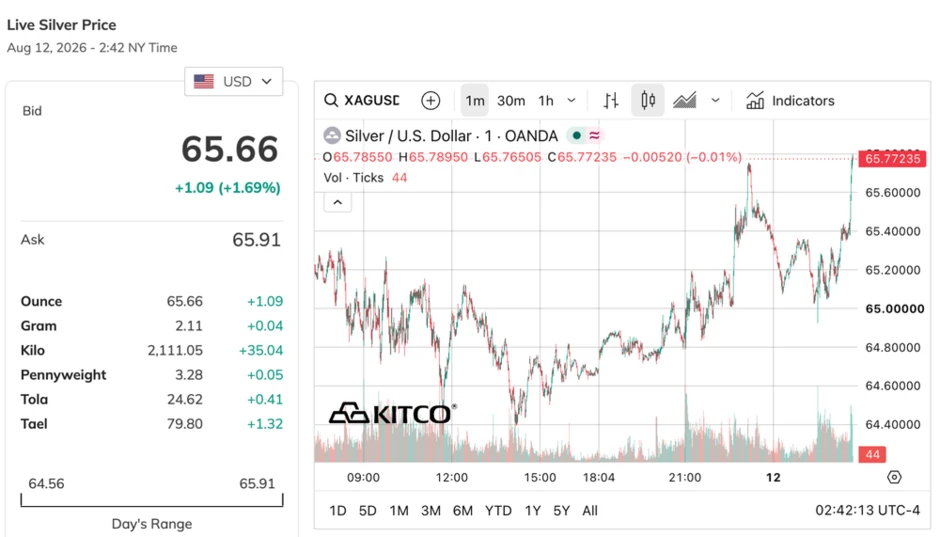Click the Ounce price 65.66

tap(185, 301)
